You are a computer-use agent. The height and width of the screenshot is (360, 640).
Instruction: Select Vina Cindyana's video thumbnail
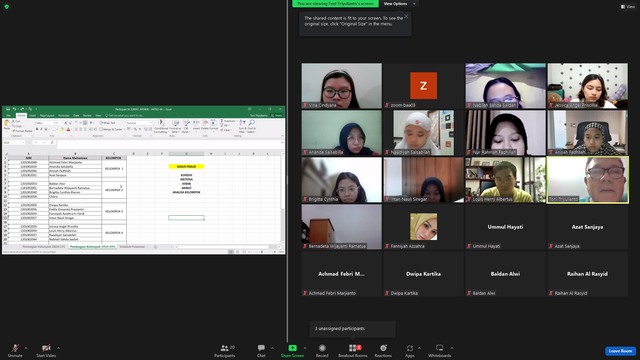[x=342, y=86]
